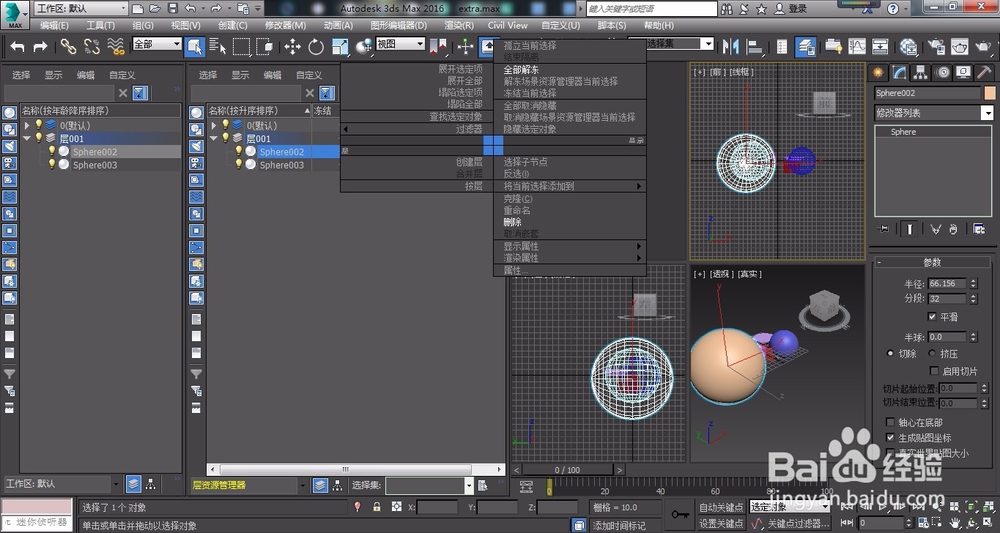Viewport: 1000px width, 533px height.
Task: Select the 挤压 radio button
Action: pyautogui.click(x=932, y=353)
